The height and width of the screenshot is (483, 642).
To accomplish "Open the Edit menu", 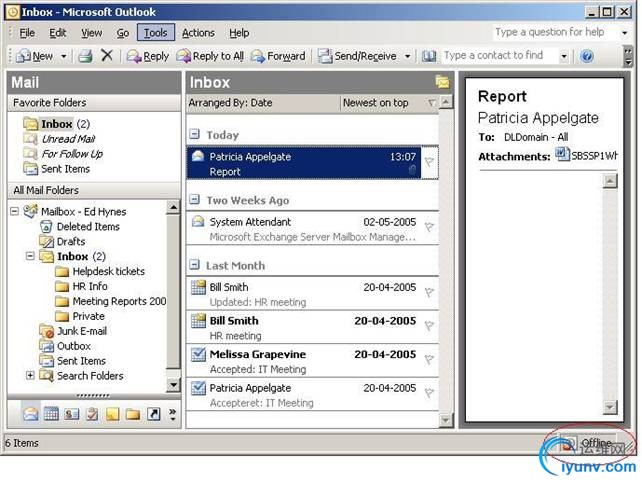I will click(58, 33).
